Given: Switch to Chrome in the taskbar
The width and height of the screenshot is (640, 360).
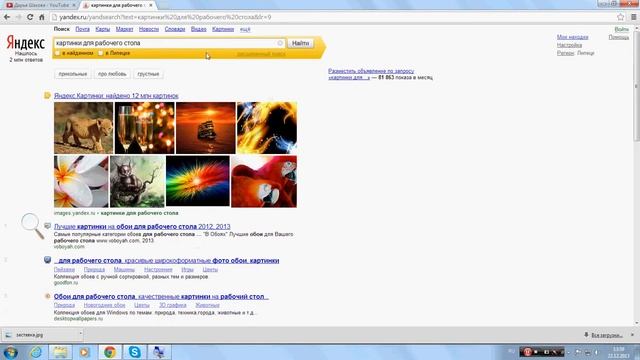Looking at the screenshot, I should (109, 352).
